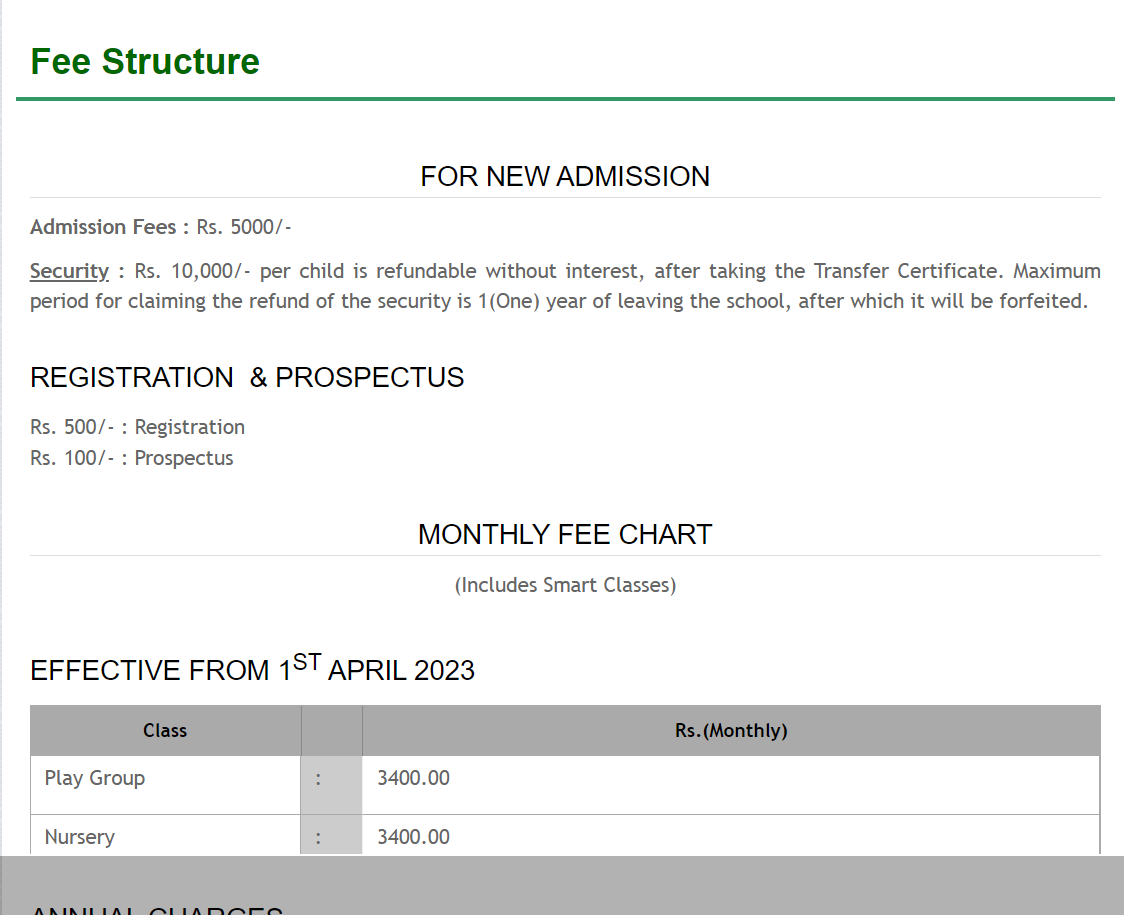Click the Fee Structure page heading
This screenshot has width=1124, height=915.
145,62
